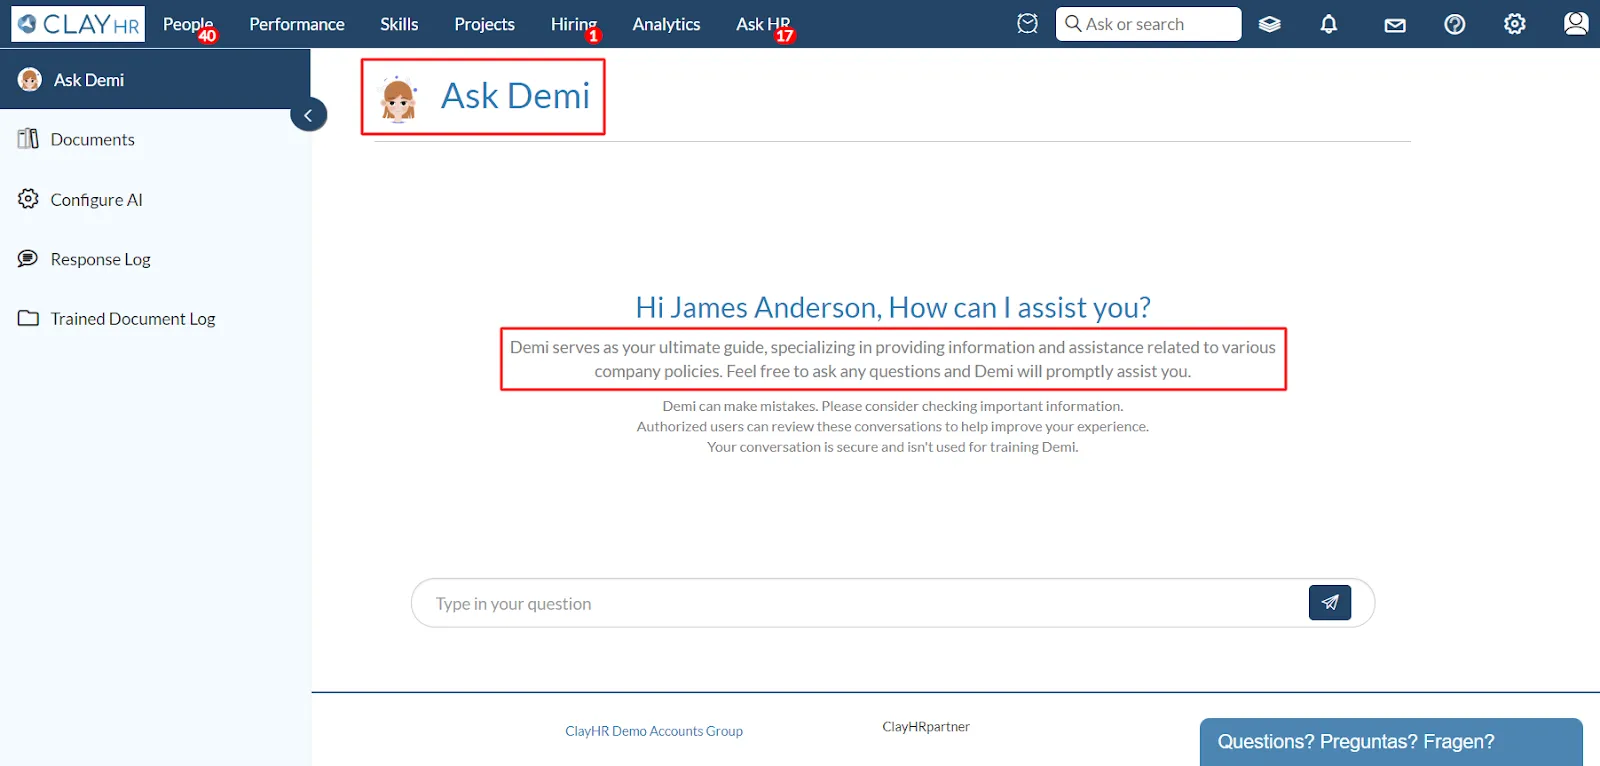
Task: Click the 'Hi James Anderson' greeting
Action: (893, 307)
